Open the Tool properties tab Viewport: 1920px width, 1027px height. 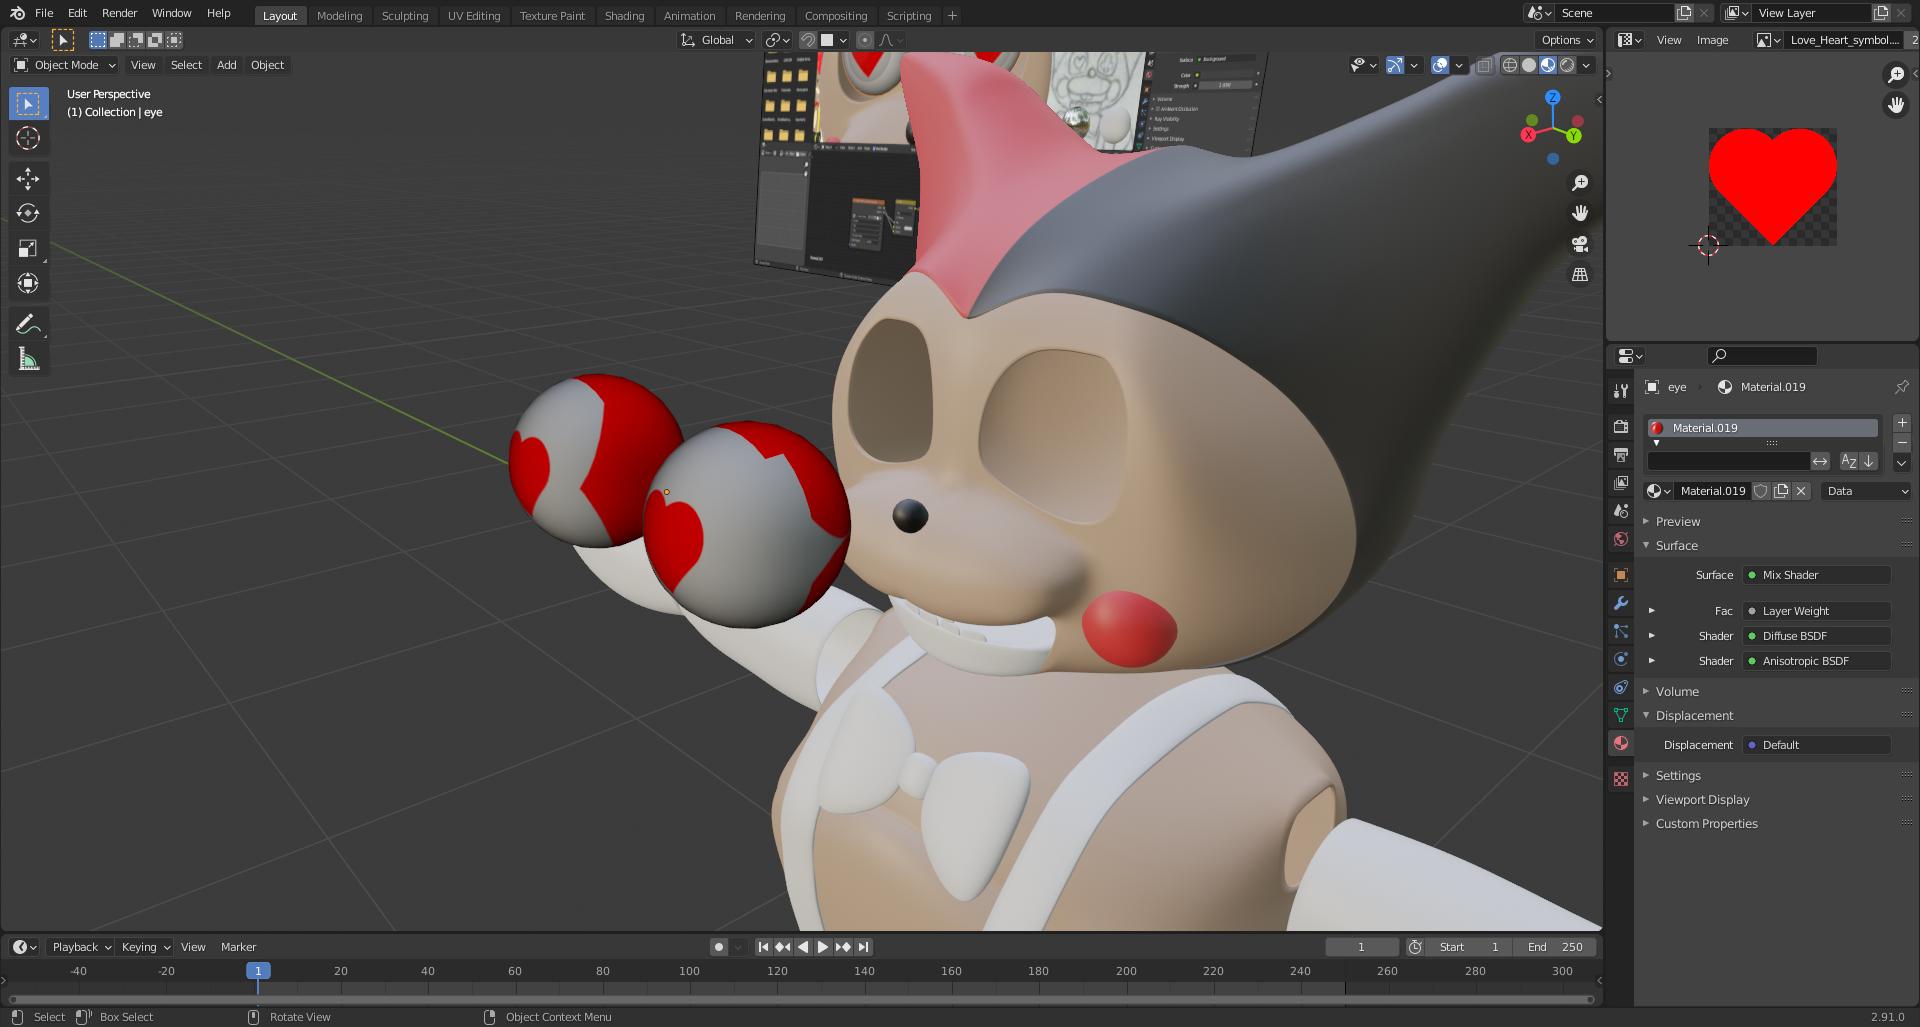[x=1621, y=391]
